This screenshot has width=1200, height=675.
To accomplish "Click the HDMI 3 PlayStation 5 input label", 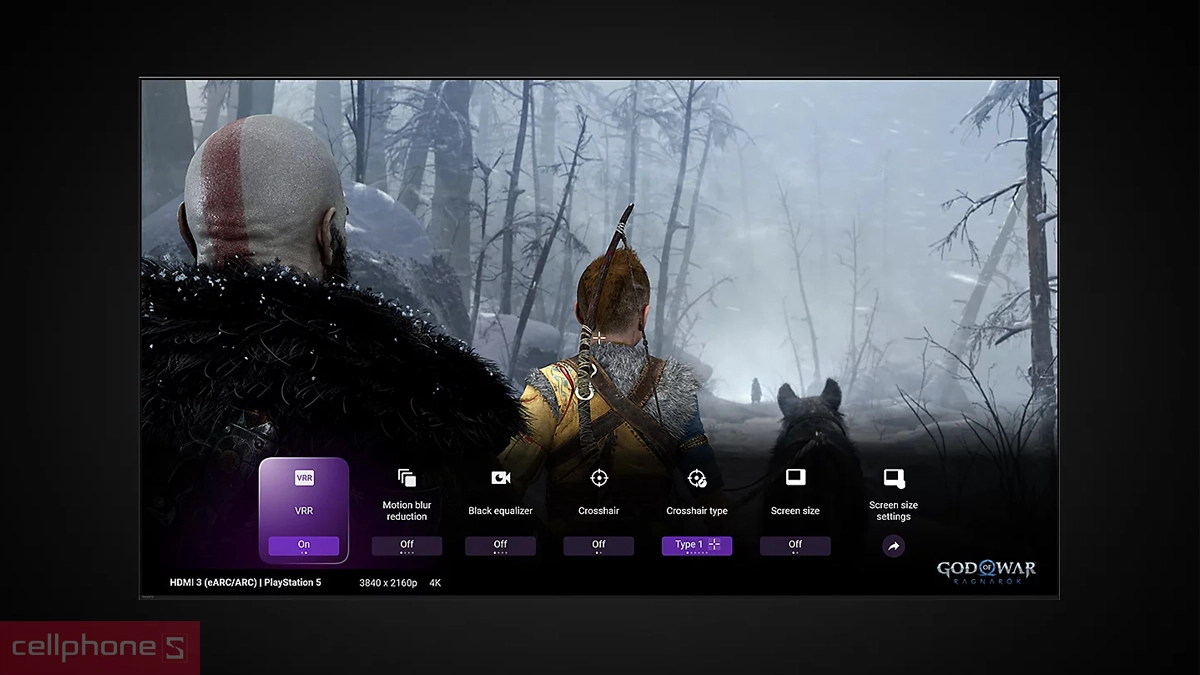I will pos(245,582).
